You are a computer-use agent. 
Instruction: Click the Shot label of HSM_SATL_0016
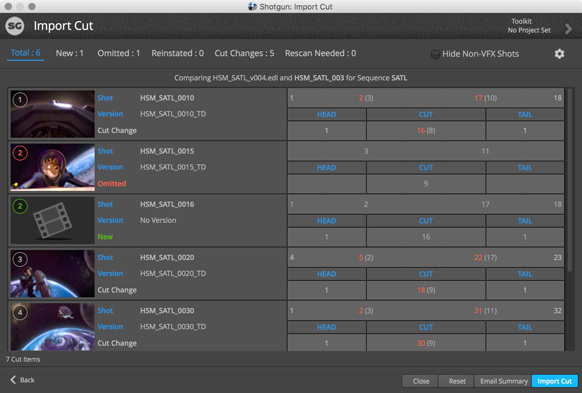[x=105, y=204]
